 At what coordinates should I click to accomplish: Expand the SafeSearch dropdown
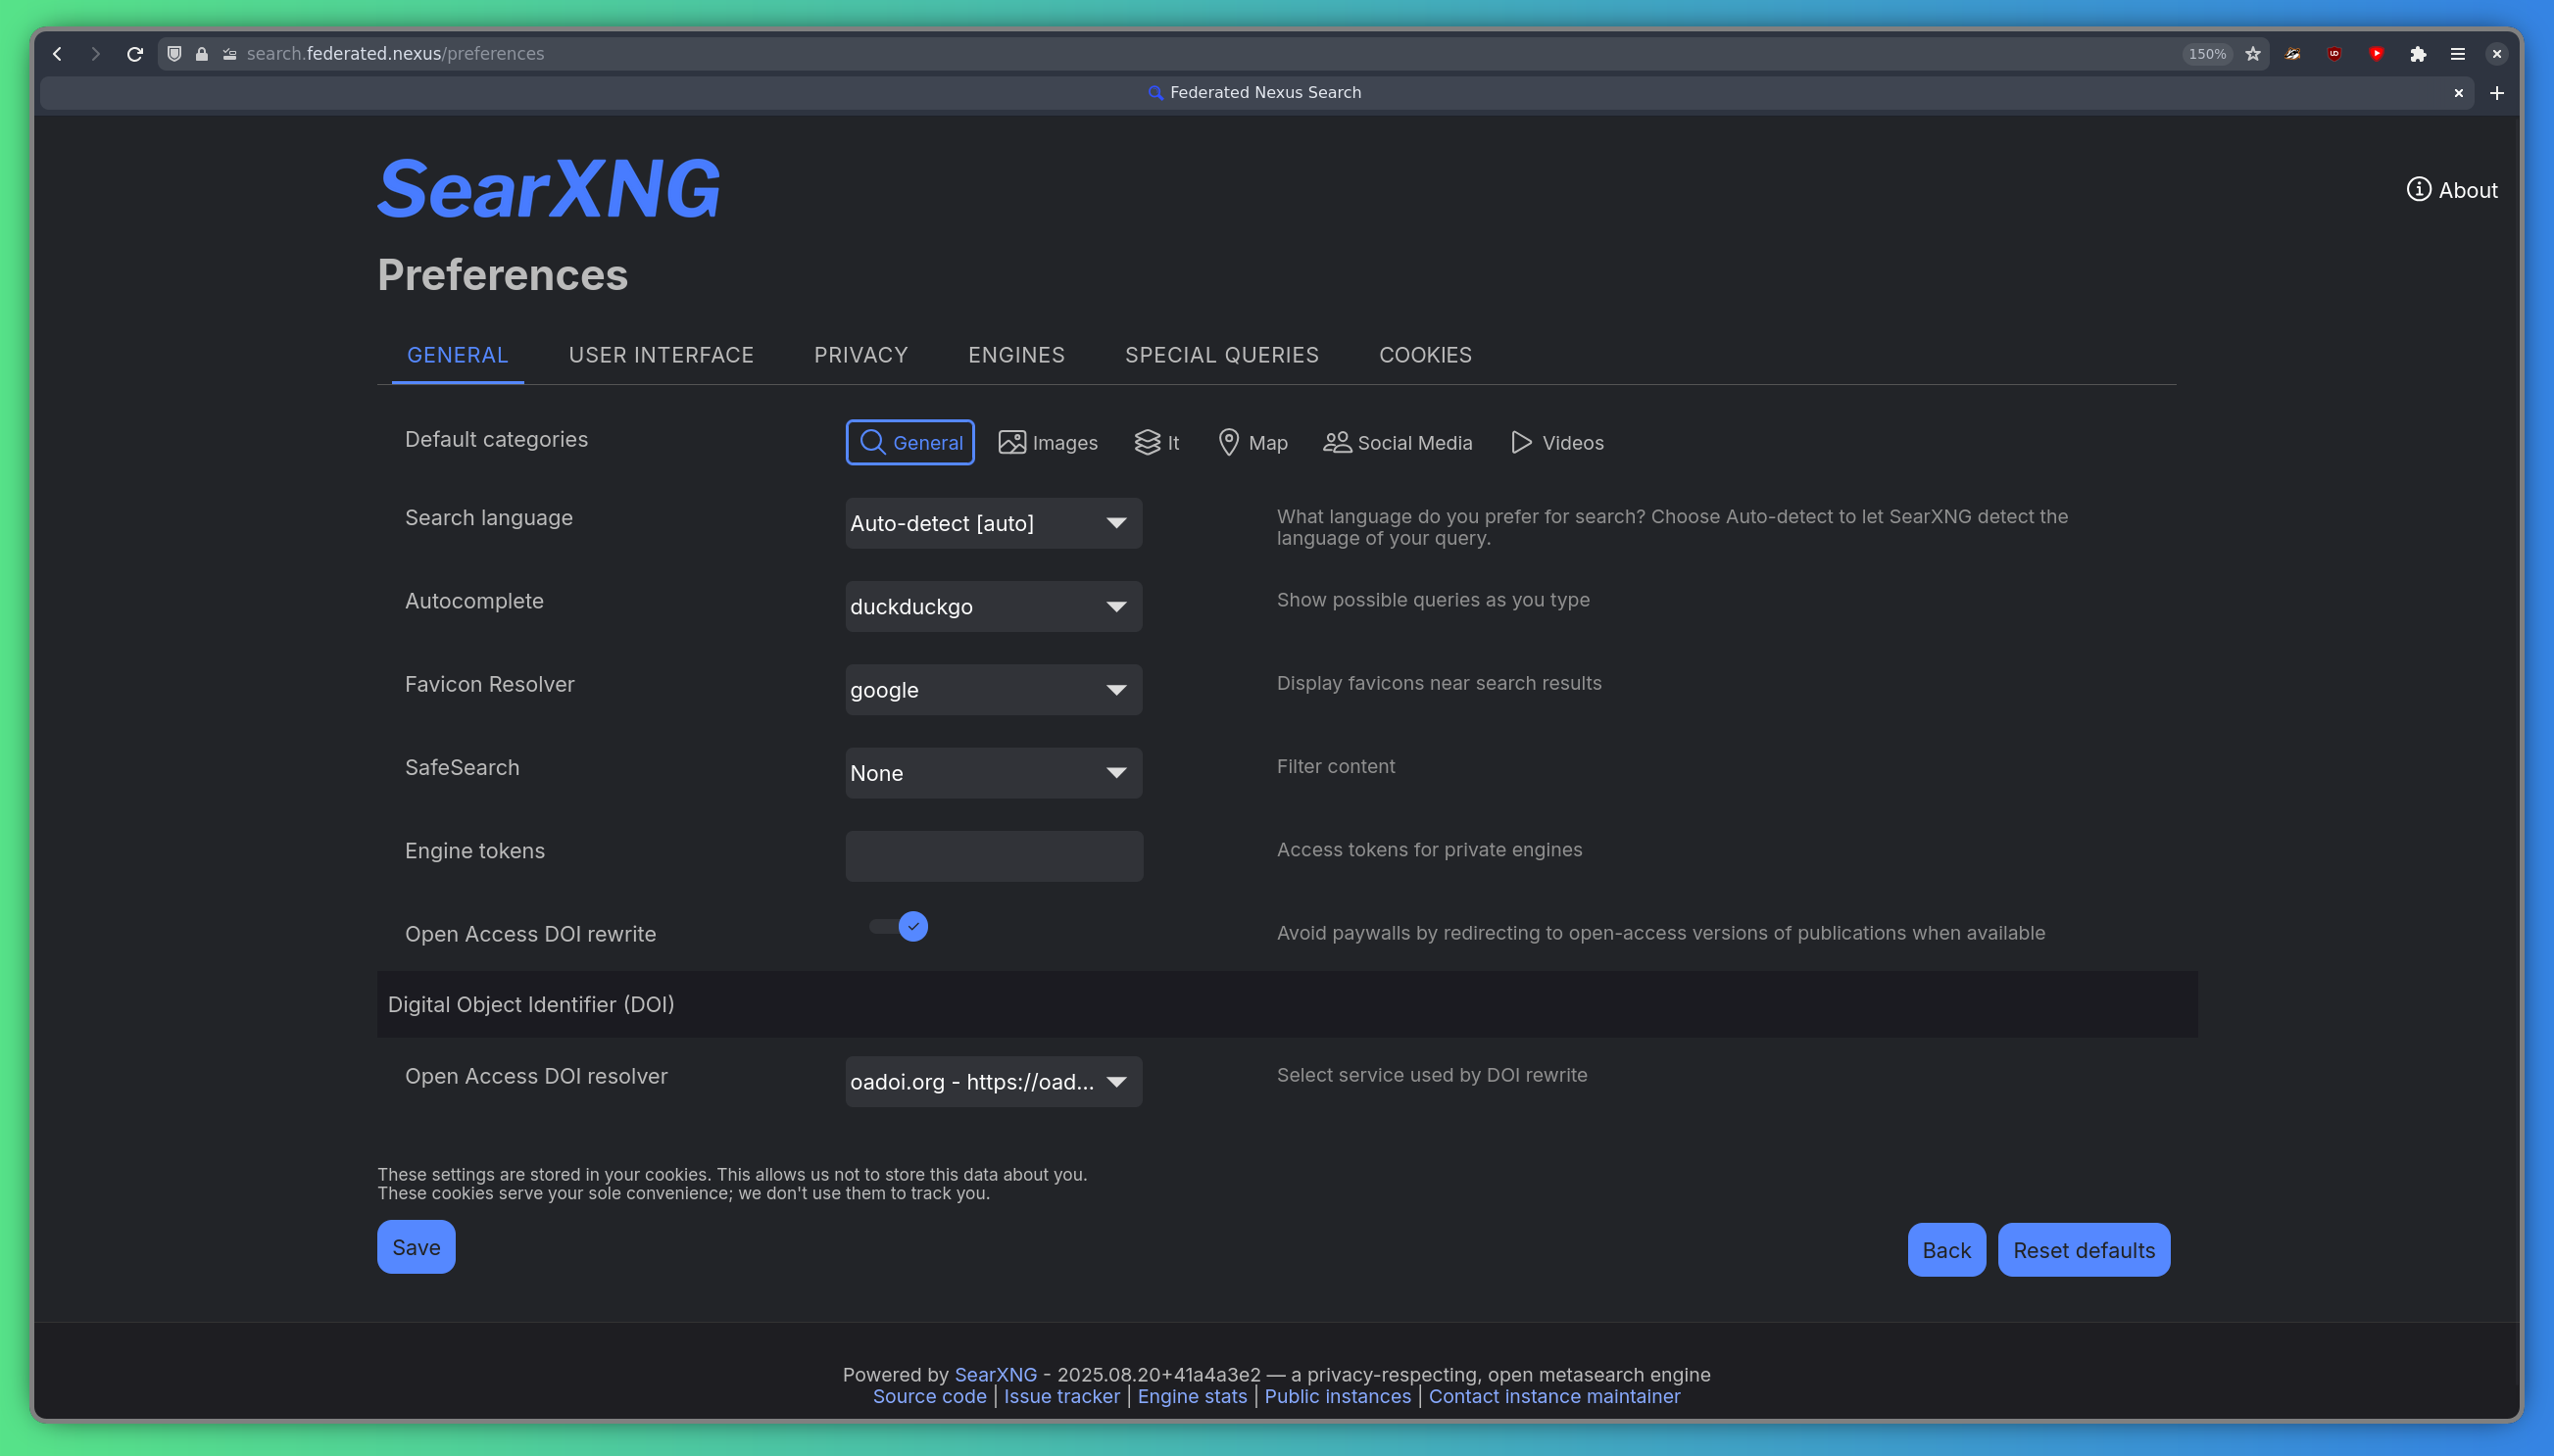click(992, 773)
